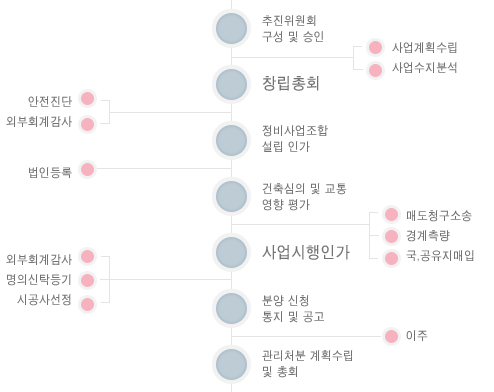Select the gray node for 분양 신청 통지 및 공고
This screenshot has height=392, width=494.
click(x=231, y=309)
